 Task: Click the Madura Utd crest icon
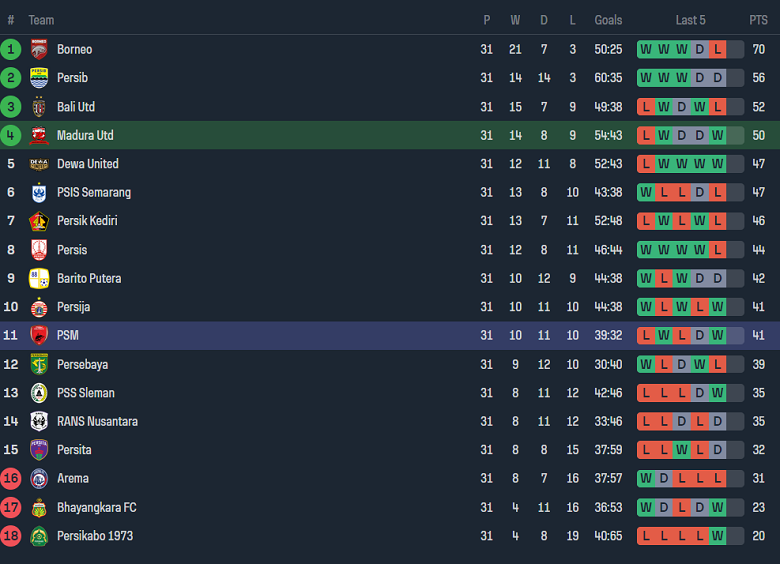[39, 135]
